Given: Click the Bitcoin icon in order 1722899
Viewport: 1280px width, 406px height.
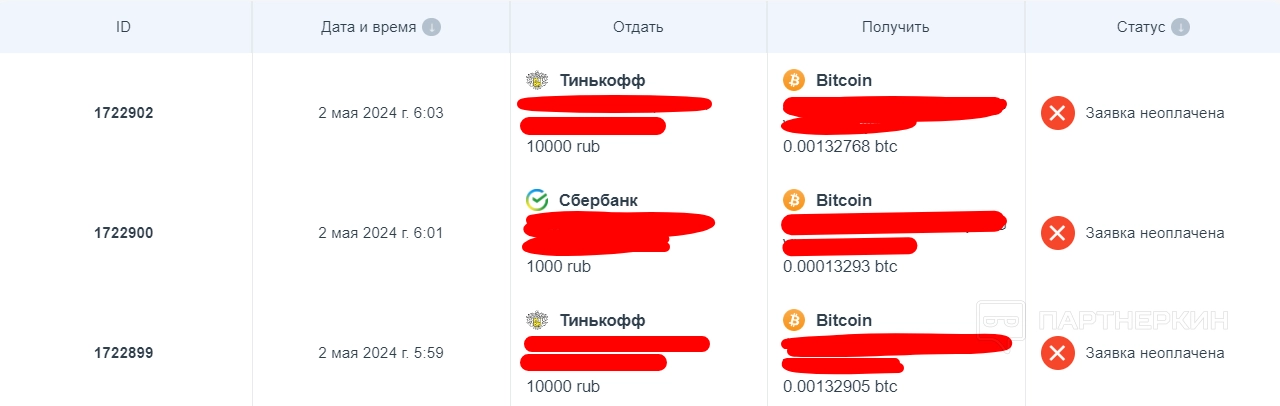Looking at the screenshot, I should (x=794, y=320).
